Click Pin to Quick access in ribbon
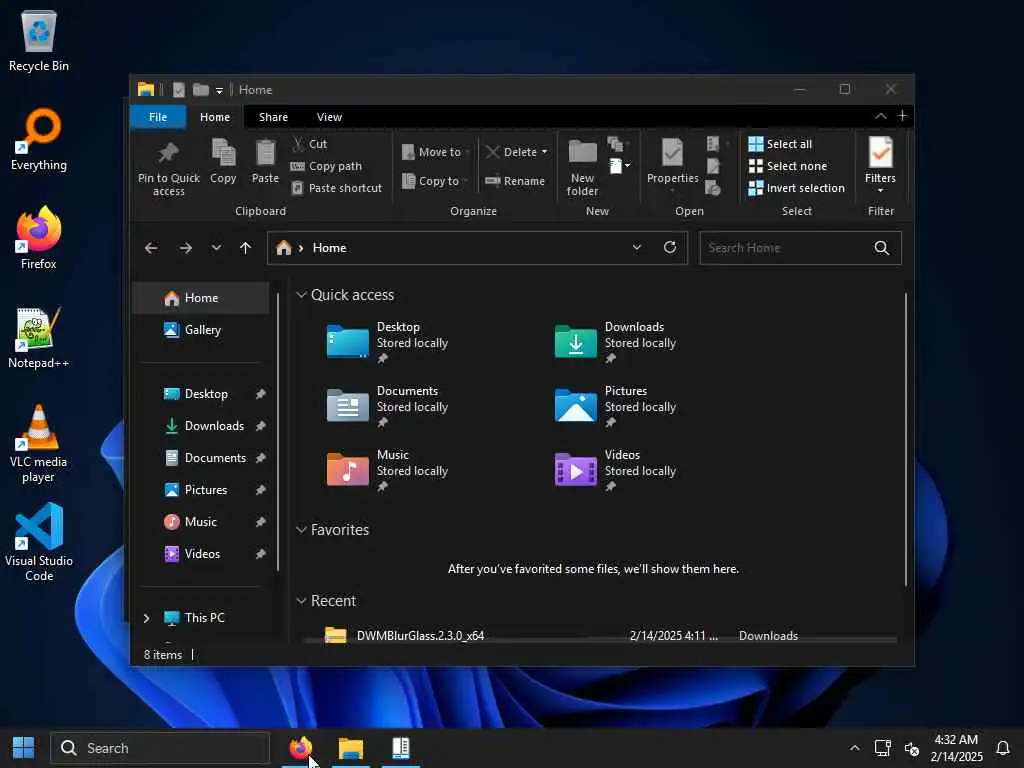Viewport: 1024px width, 768px height. tap(168, 168)
